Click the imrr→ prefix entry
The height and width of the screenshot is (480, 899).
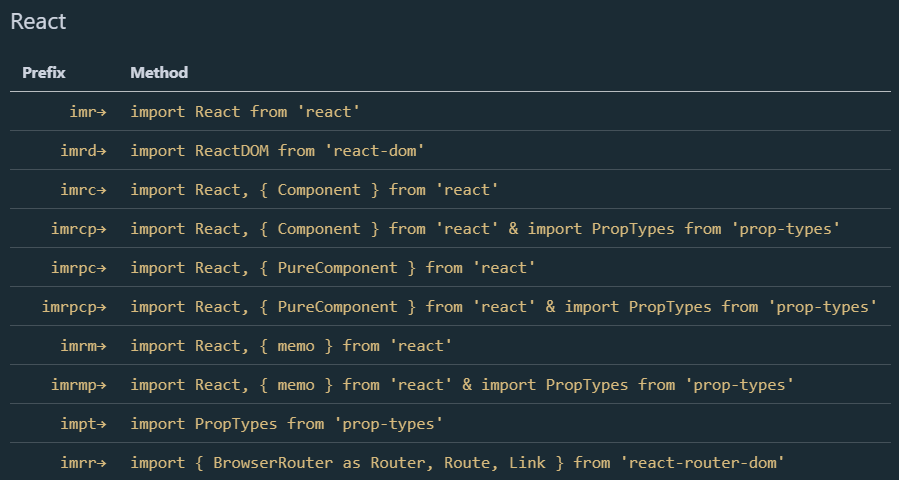pyautogui.click(x=83, y=462)
